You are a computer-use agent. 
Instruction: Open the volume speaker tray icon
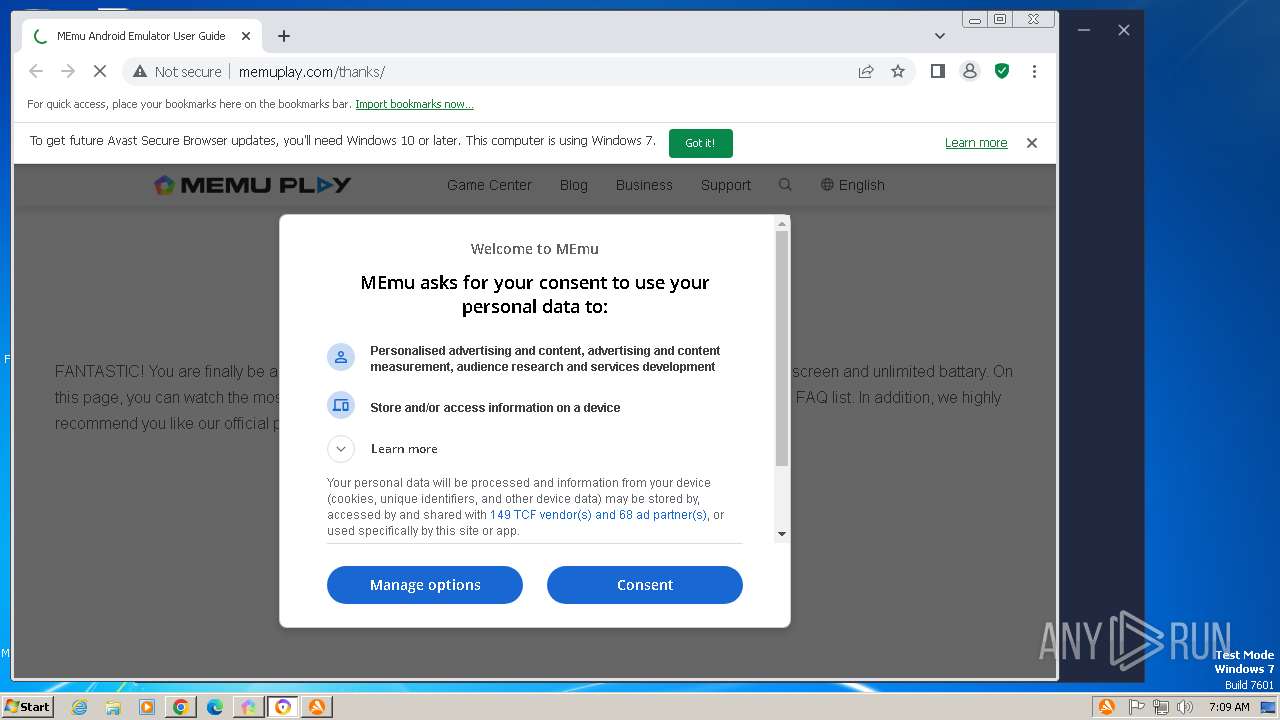click(x=1185, y=707)
